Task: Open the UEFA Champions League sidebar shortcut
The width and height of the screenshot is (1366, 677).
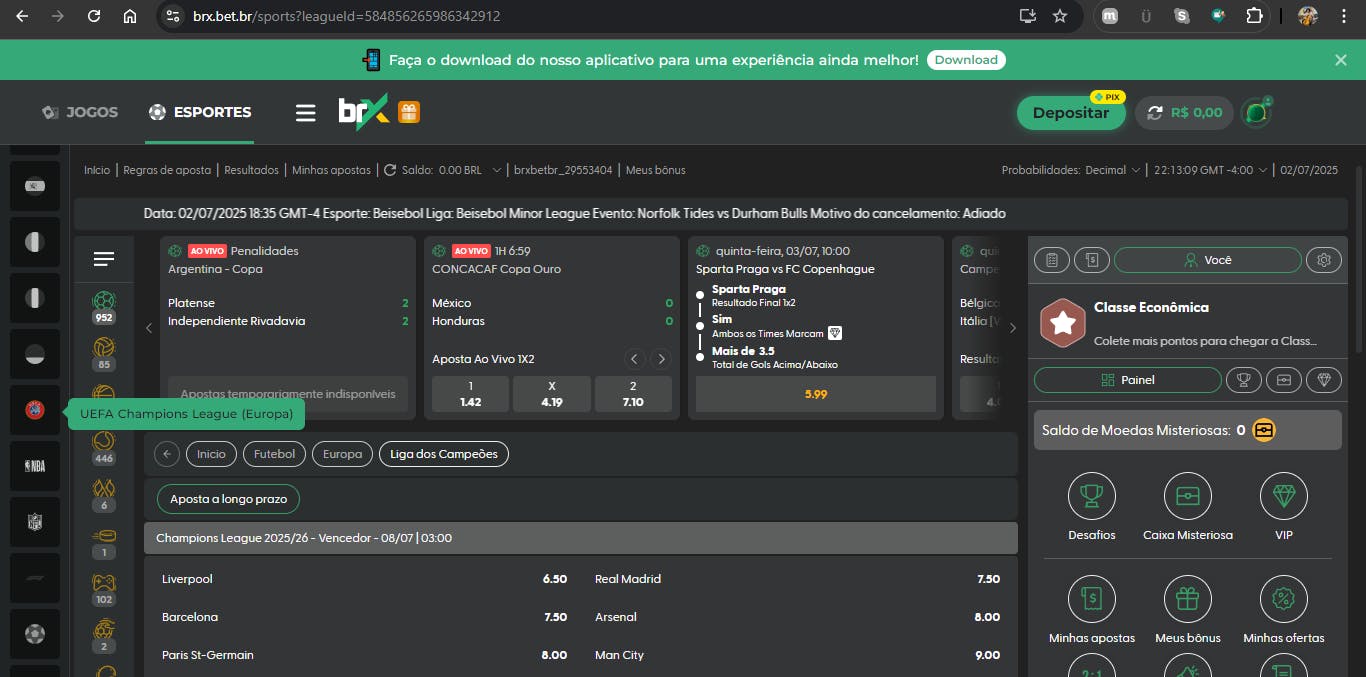Action: [35, 410]
